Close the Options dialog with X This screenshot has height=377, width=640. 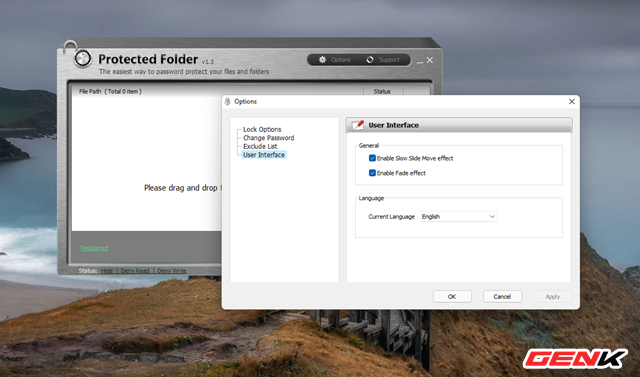pyautogui.click(x=571, y=102)
